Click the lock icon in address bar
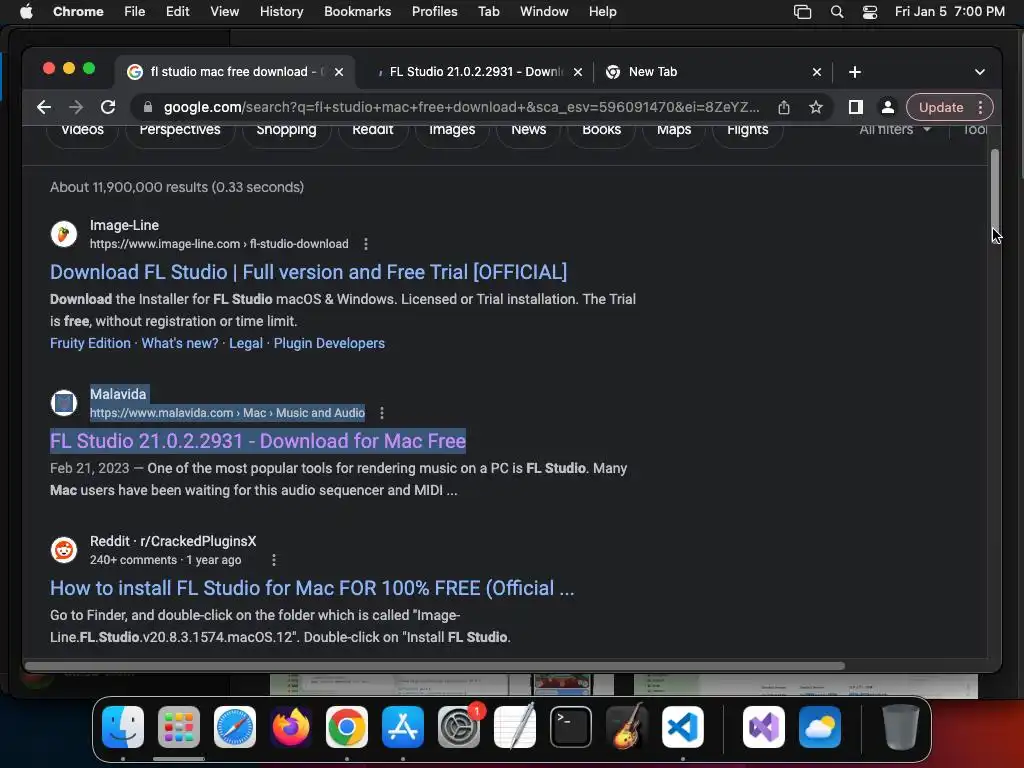Viewport: 1024px width, 768px height. 148,107
